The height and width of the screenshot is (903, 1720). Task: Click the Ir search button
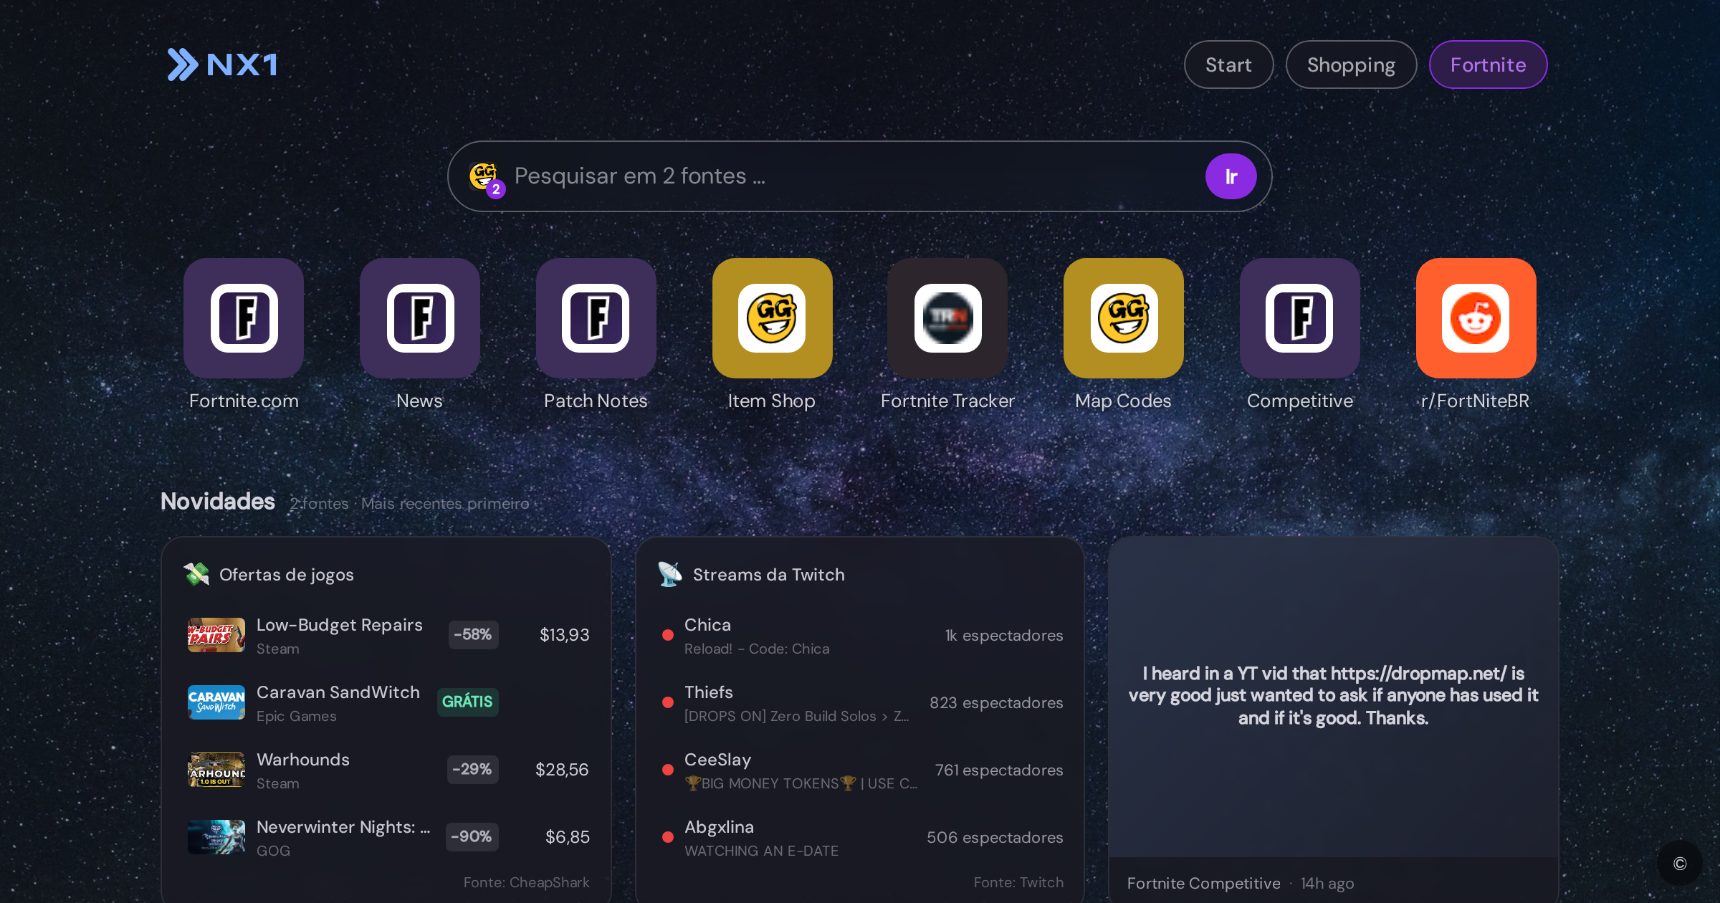[1231, 176]
